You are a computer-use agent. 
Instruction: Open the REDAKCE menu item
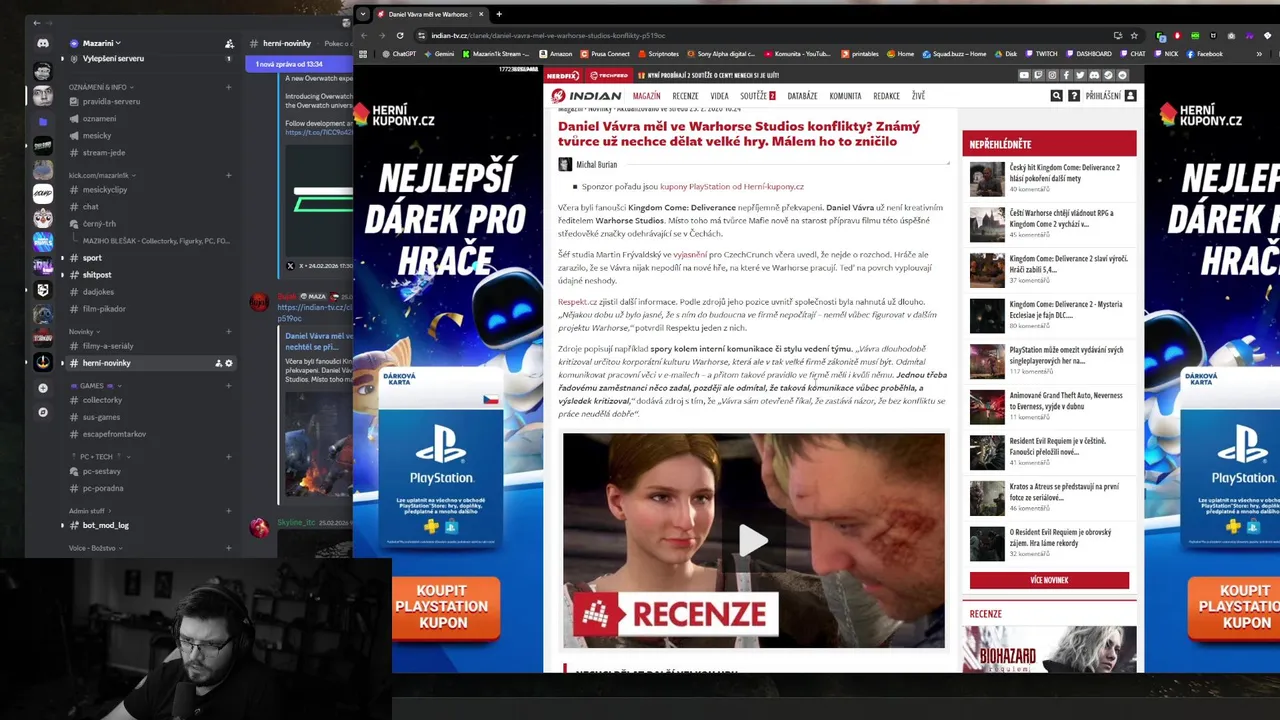click(886, 96)
